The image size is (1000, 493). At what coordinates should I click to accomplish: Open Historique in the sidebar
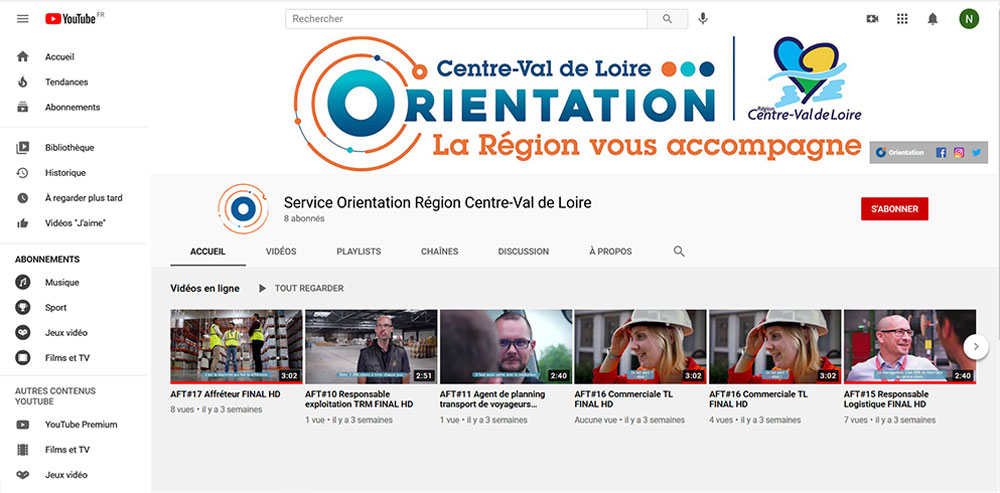(73, 173)
